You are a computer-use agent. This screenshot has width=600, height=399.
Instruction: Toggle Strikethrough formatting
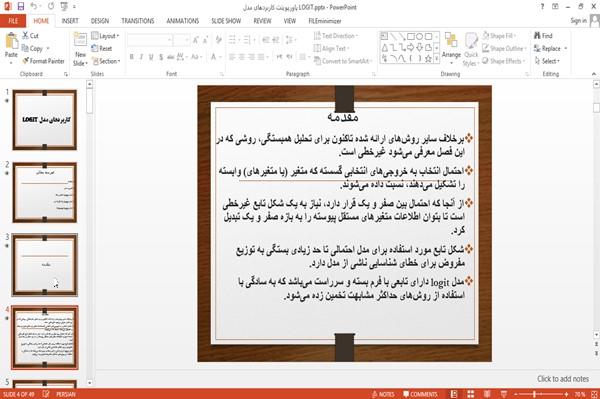(171, 57)
